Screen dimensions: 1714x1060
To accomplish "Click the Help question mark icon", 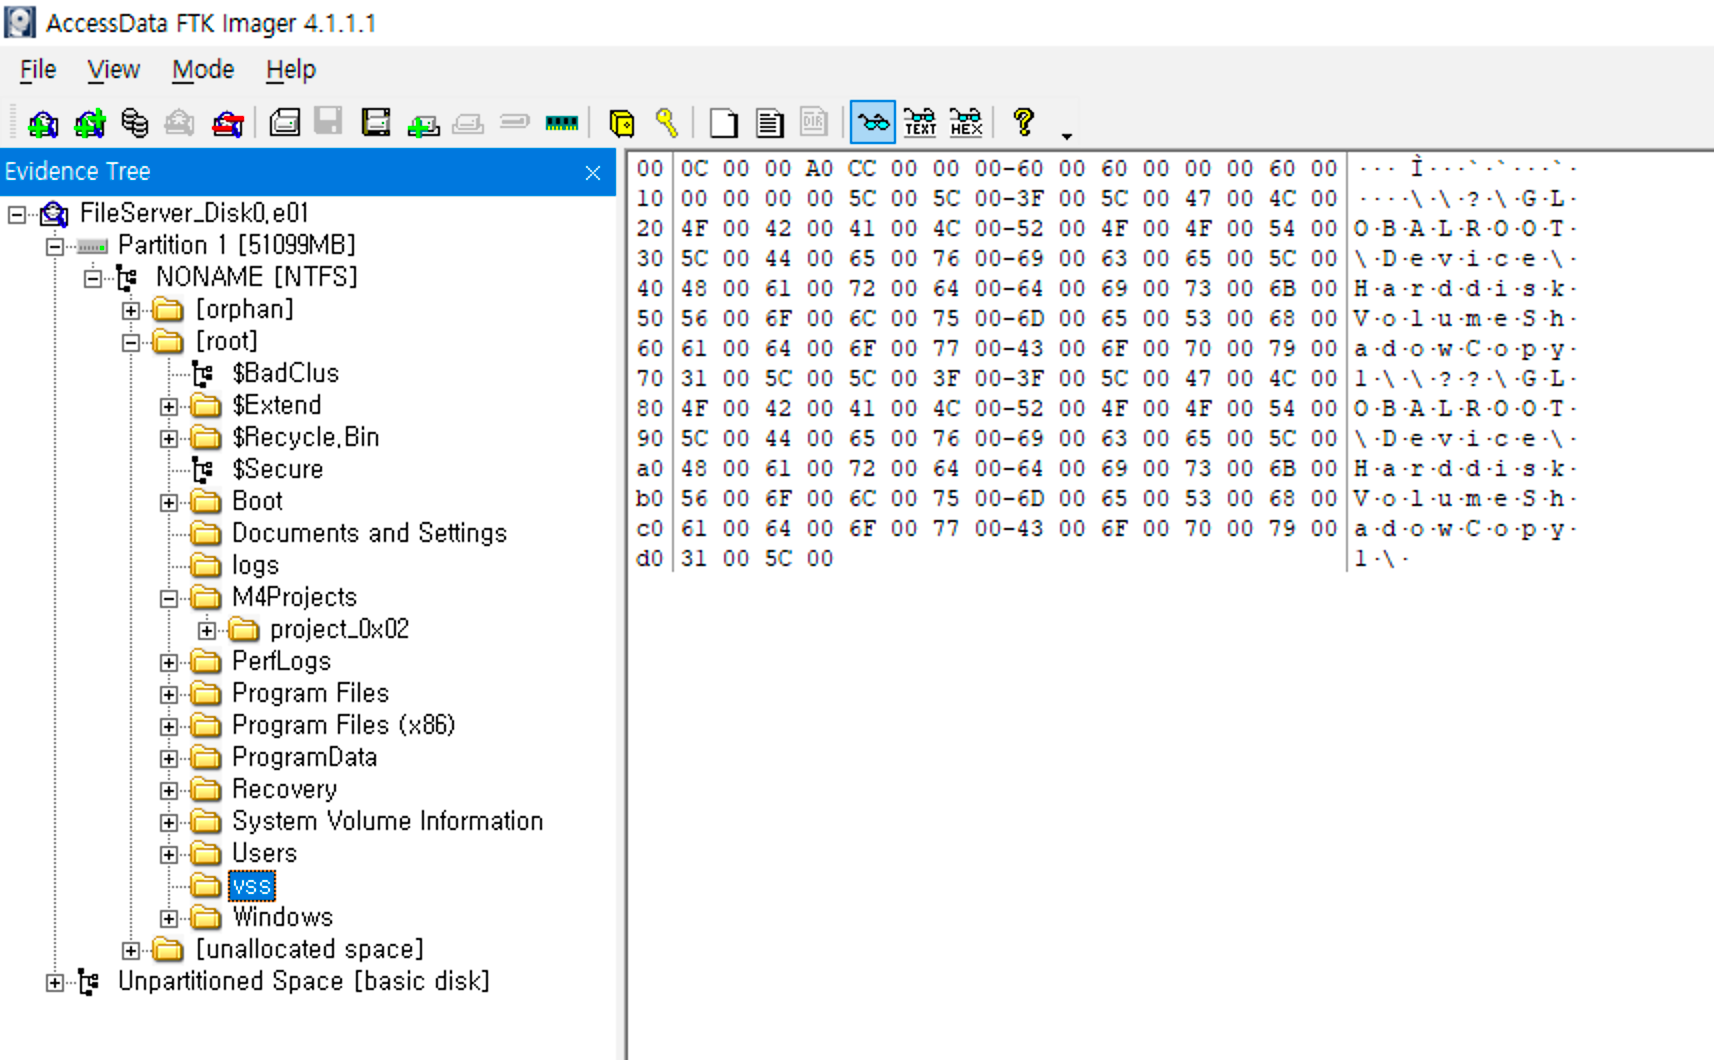I will tap(1023, 122).
